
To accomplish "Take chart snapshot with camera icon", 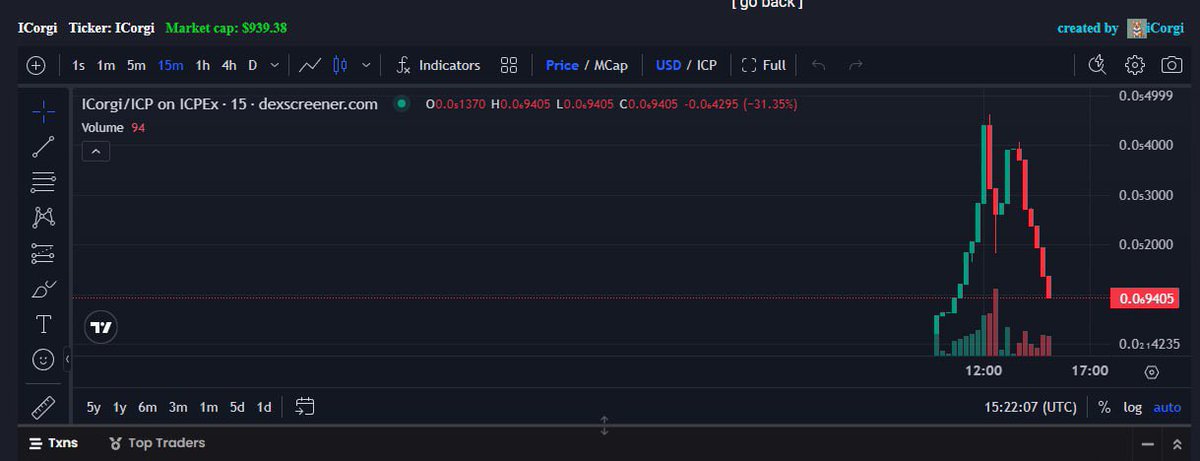I will [1171, 65].
